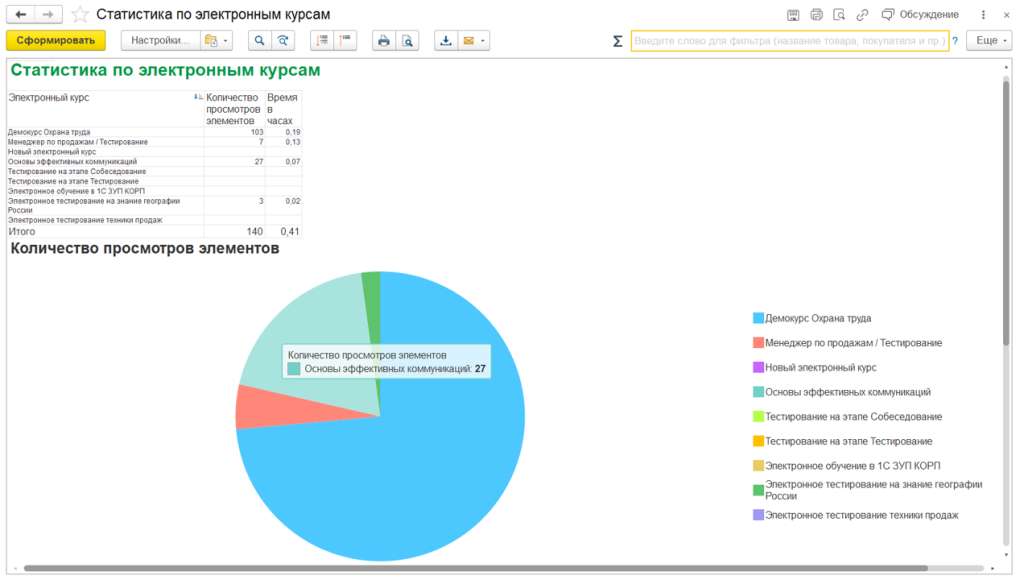The height and width of the screenshot is (580, 1024).
Task: Expand the Еще menu
Action: tap(988, 41)
